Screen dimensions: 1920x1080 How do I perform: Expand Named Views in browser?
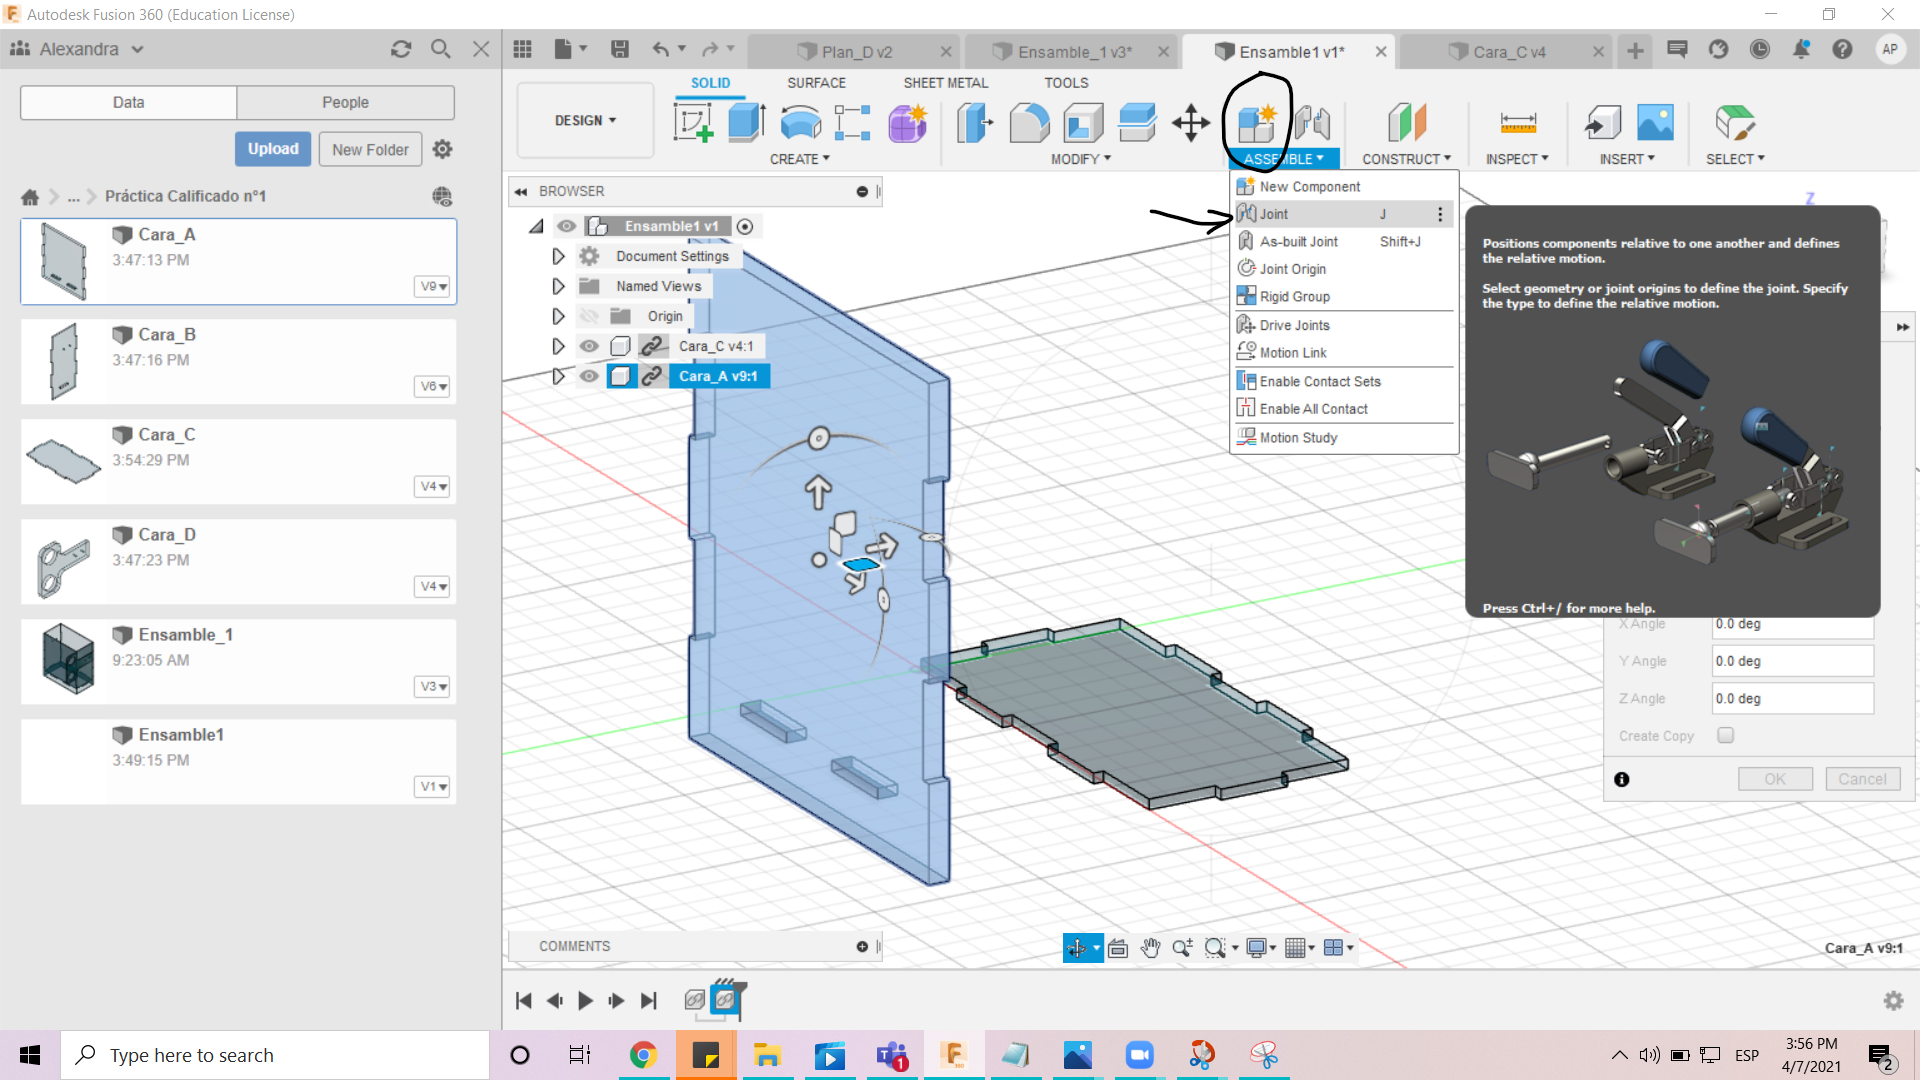[558, 286]
